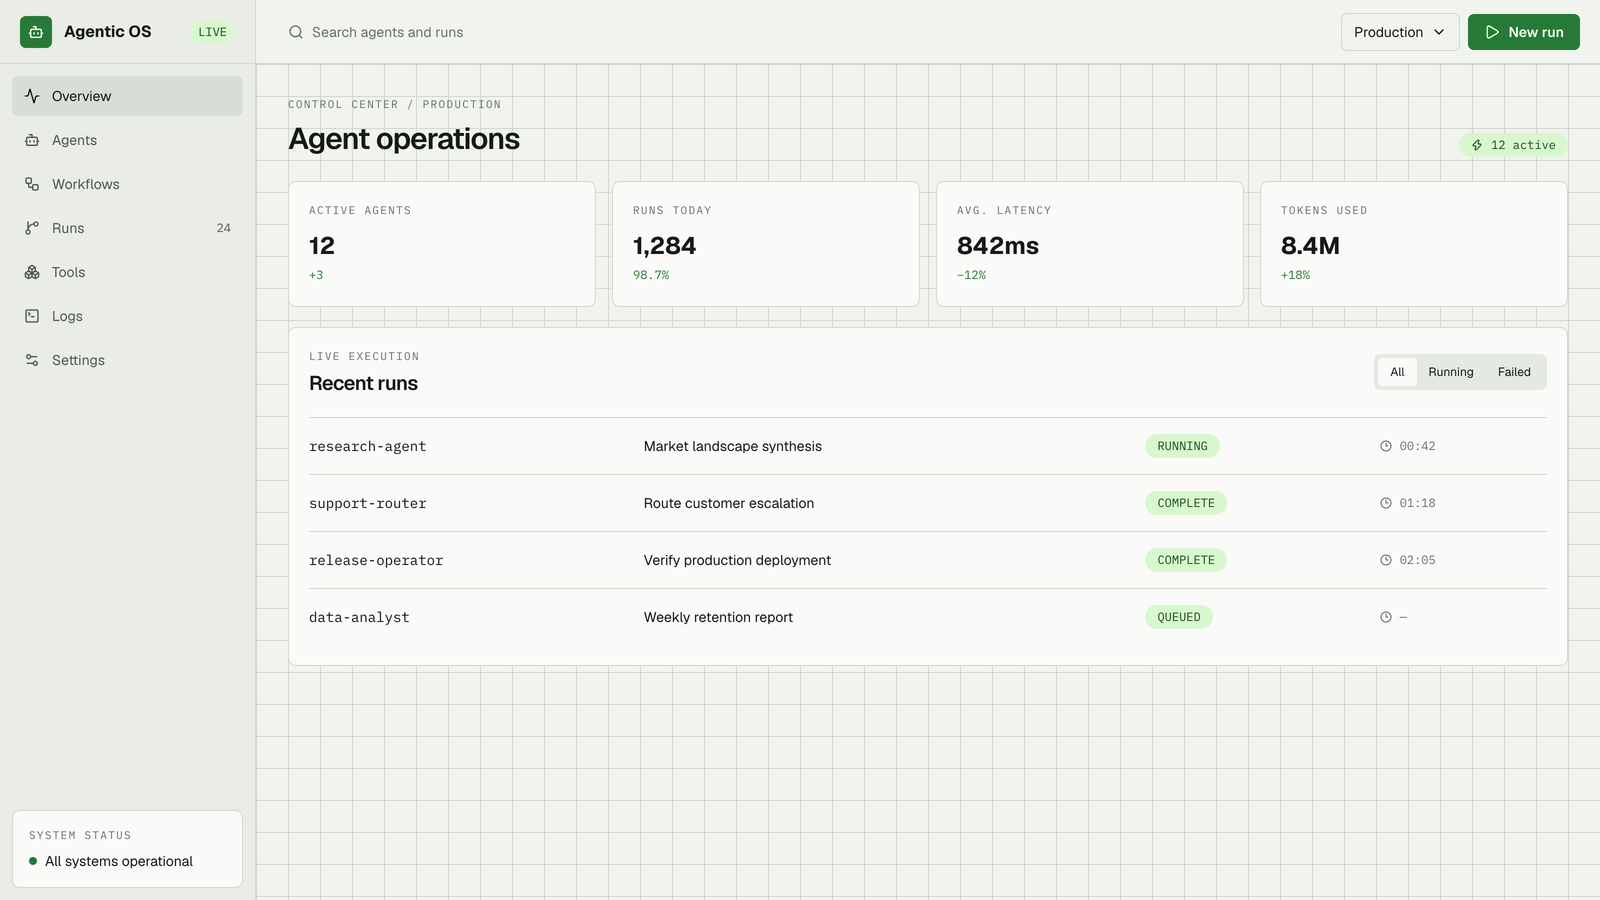Open the Overview menu item
Viewport: 1600px width, 900px height.
click(127, 96)
